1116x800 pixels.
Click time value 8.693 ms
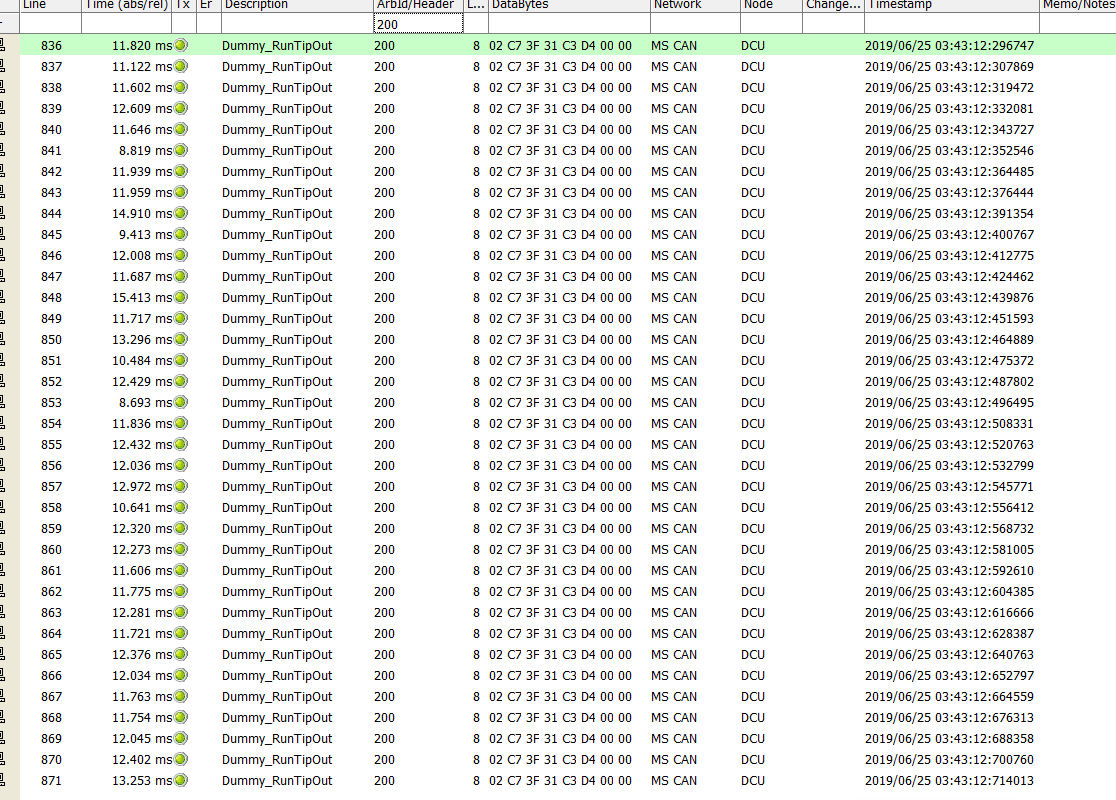[145, 402]
